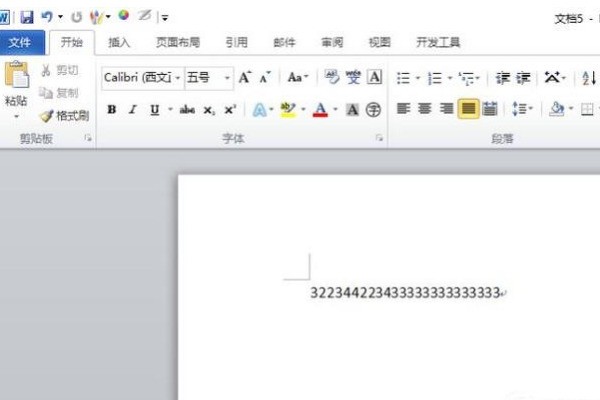Toggle the Justify alignment button
This screenshot has width=600, height=400.
[468, 109]
